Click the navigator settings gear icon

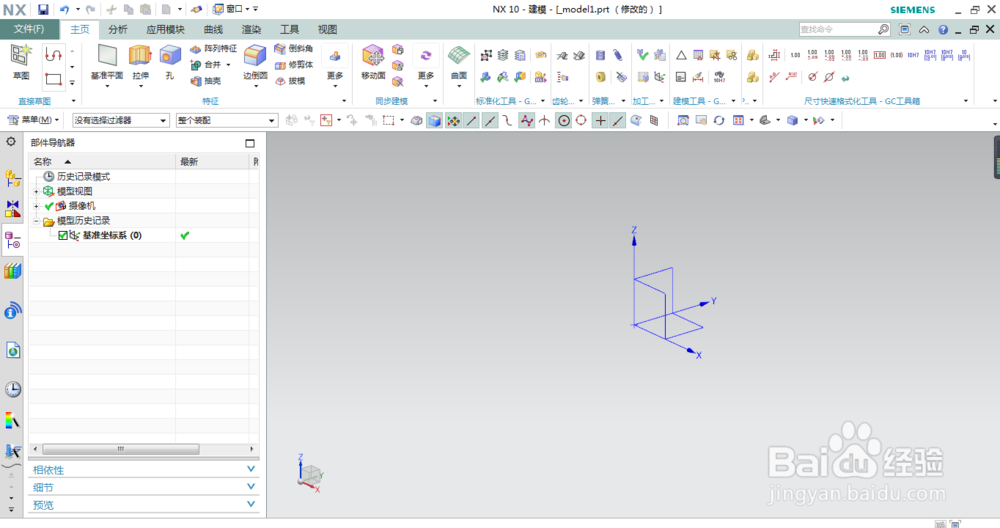[x=11, y=142]
